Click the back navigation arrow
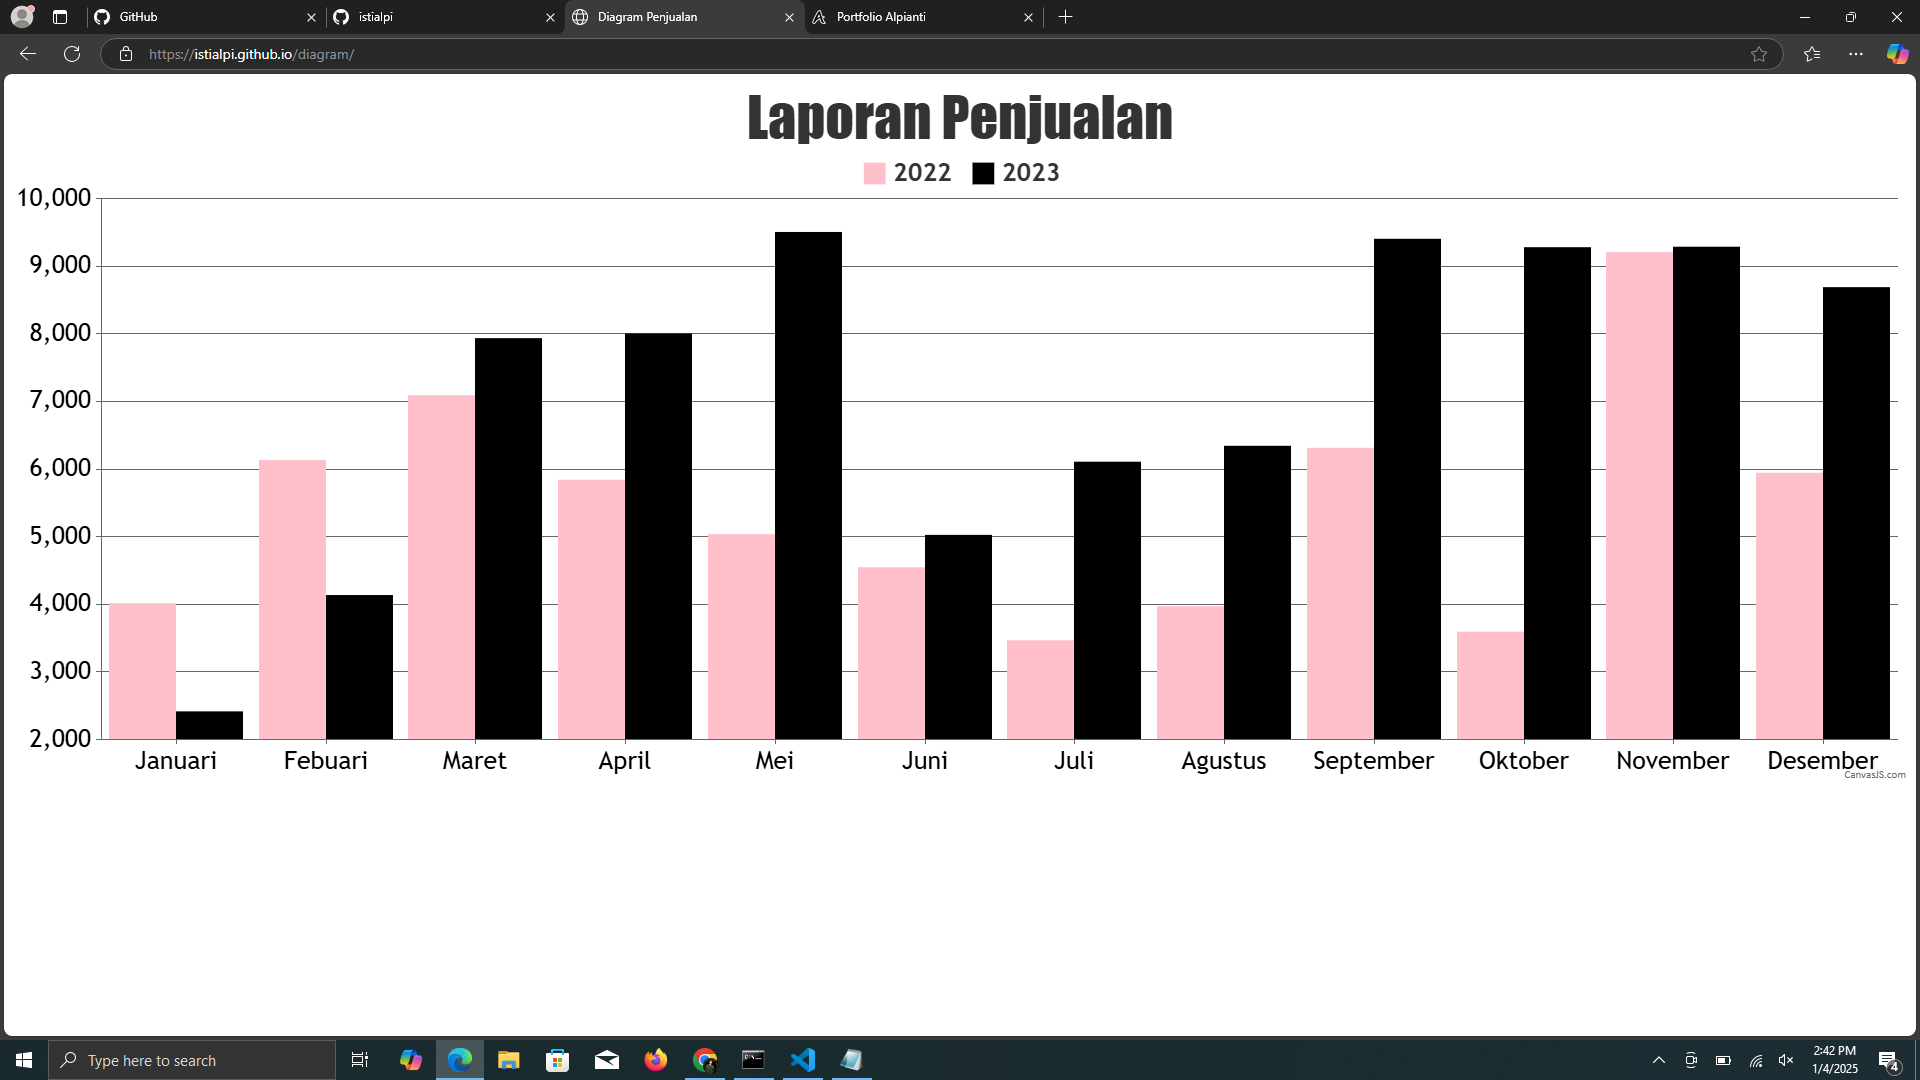Viewport: 1920px width, 1080px height. [28, 54]
